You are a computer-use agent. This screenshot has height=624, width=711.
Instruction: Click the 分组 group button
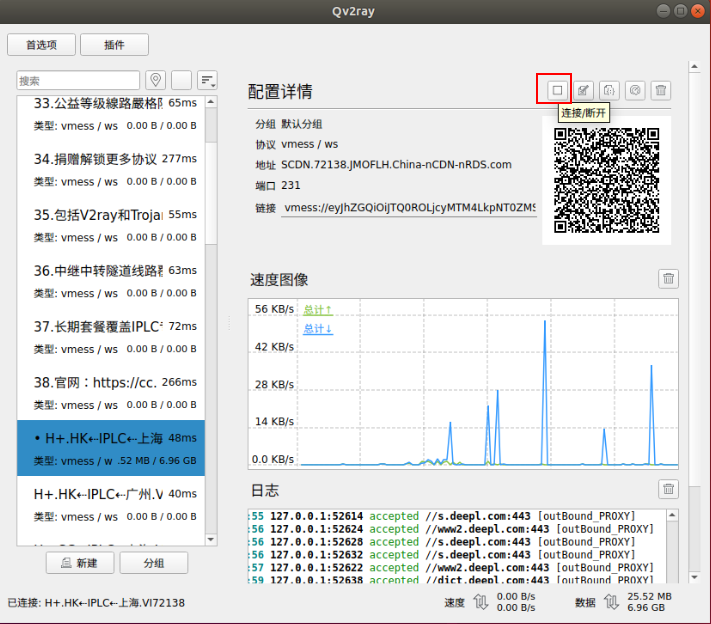(x=154, y=563)
